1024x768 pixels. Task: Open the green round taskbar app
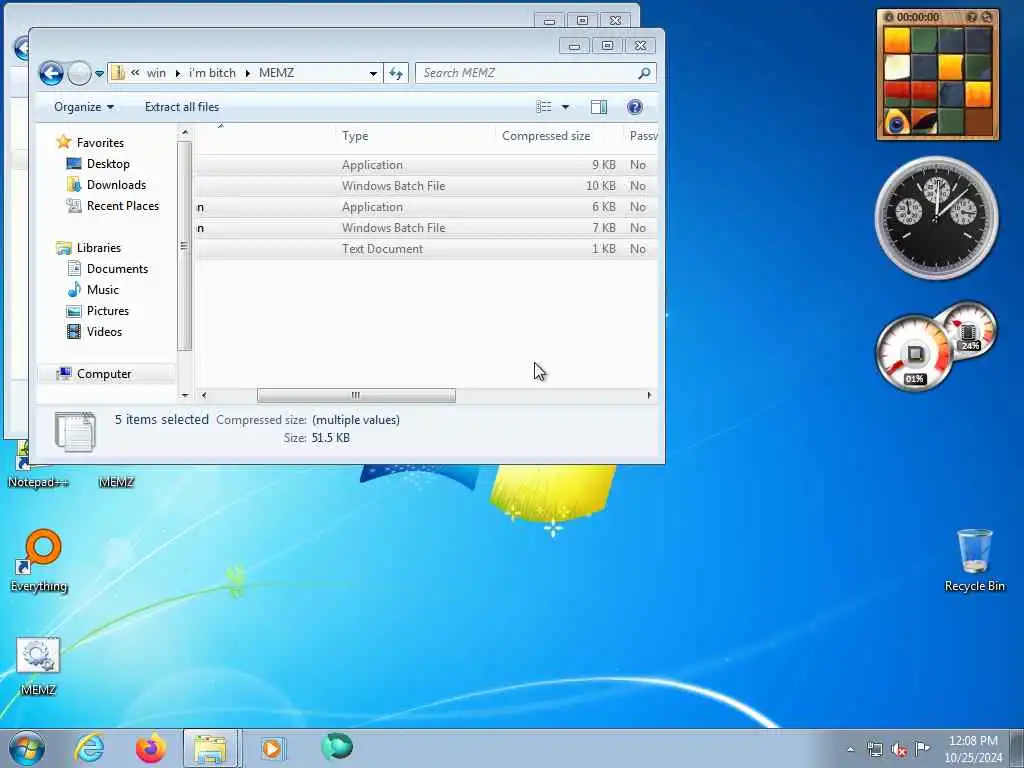click(x=337, y=746)
